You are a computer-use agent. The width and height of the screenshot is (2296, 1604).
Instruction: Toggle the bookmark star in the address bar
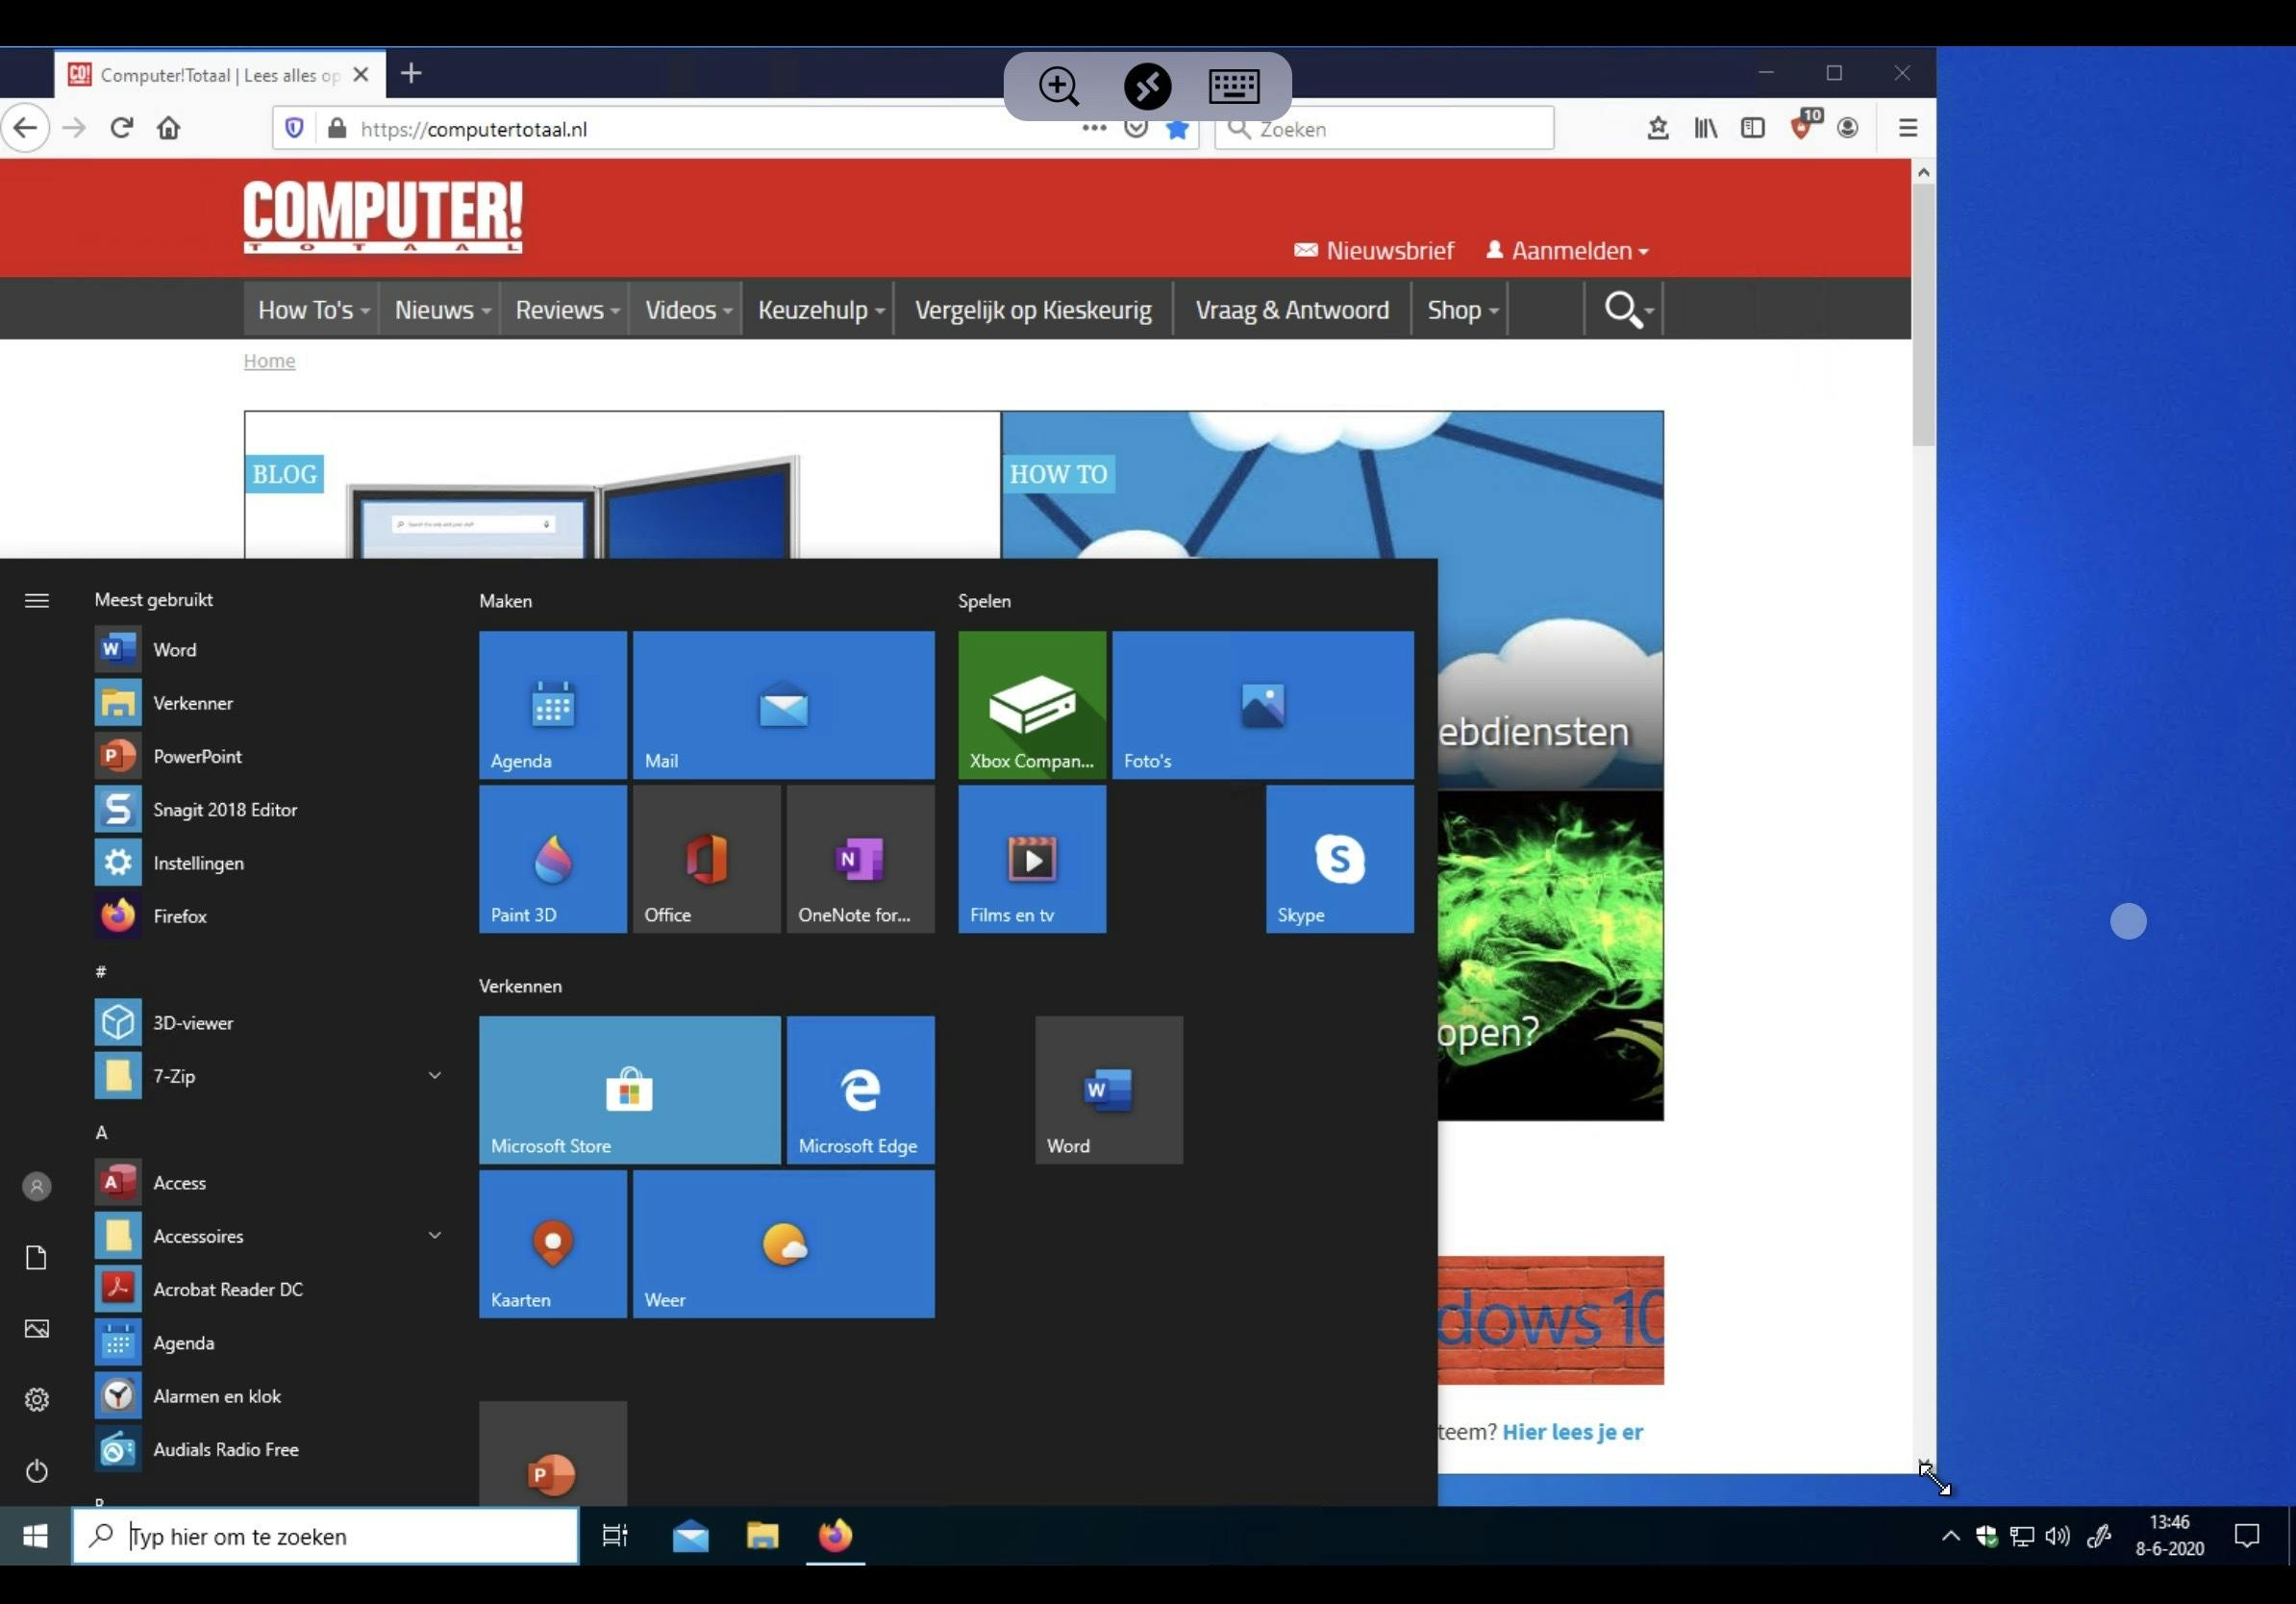point(1177,128)
